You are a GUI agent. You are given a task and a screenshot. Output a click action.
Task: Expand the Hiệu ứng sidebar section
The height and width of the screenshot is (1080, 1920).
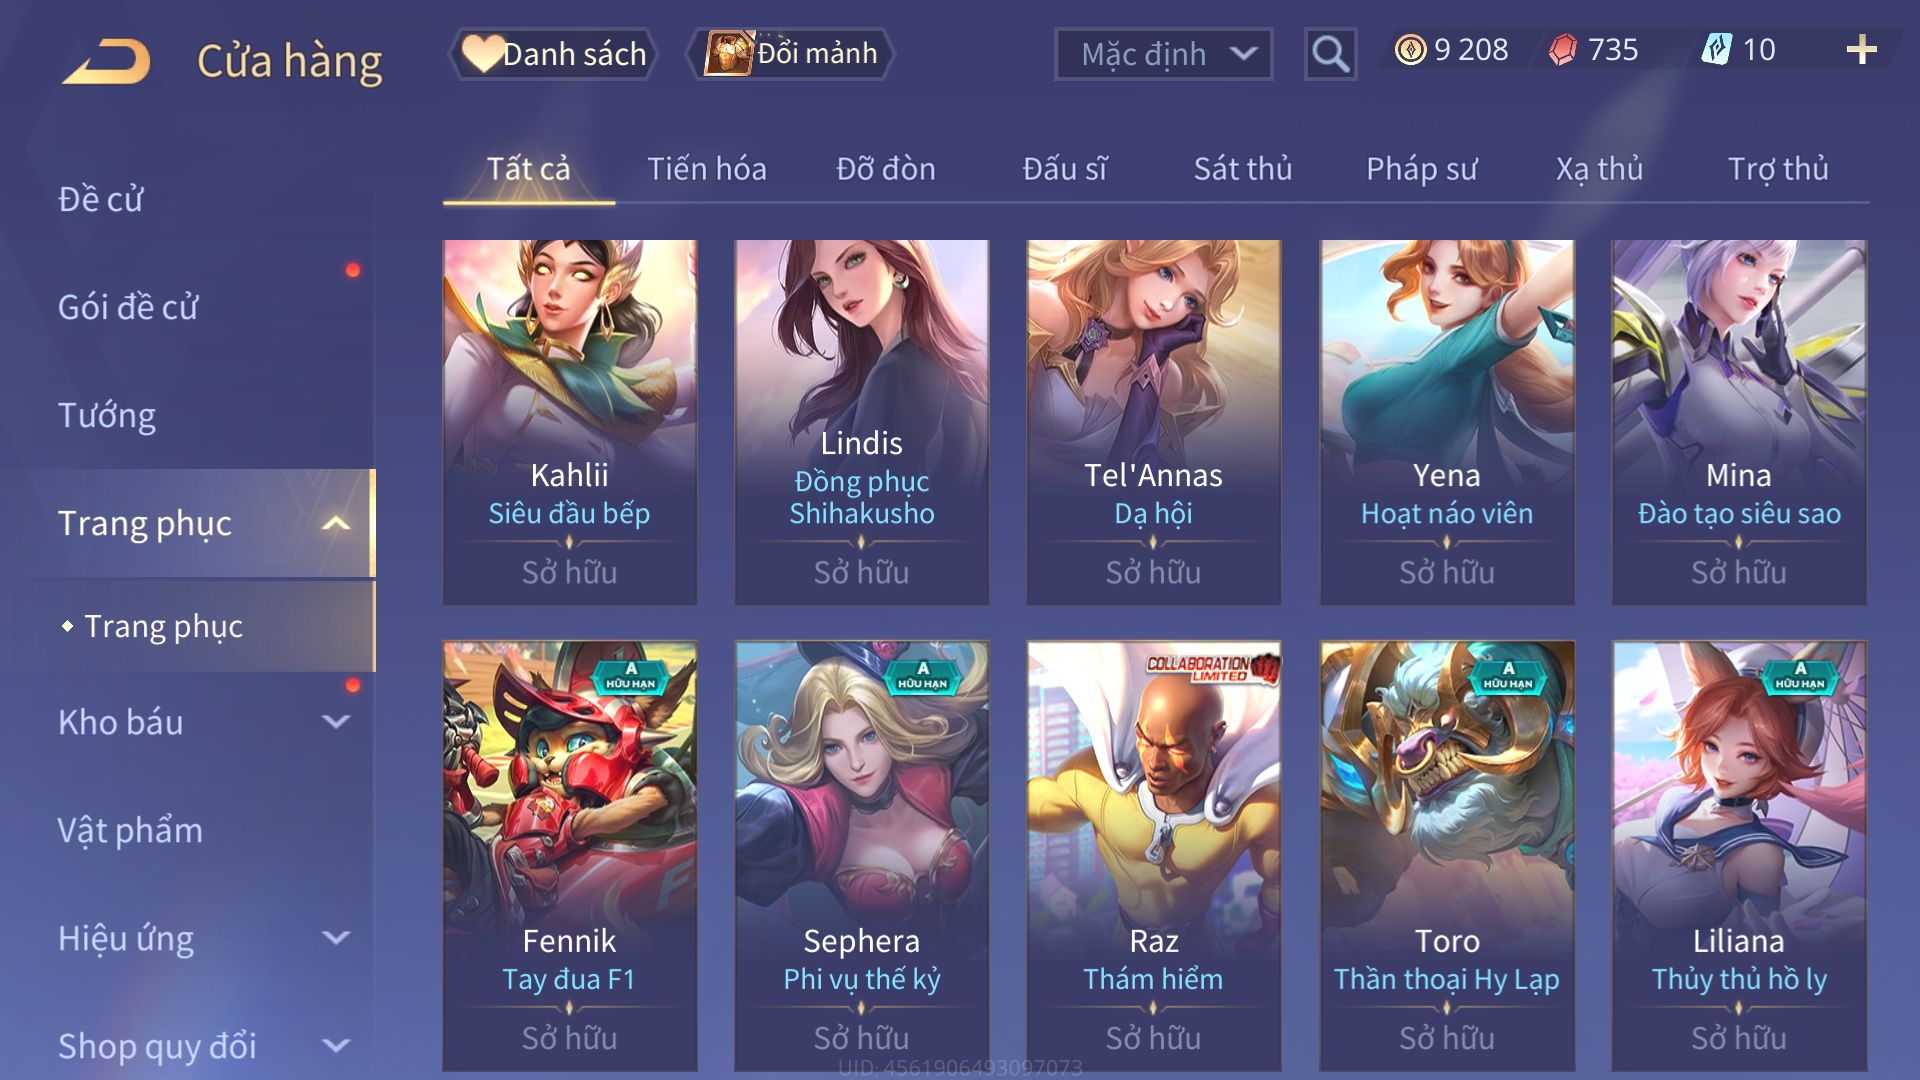[337, 937]
